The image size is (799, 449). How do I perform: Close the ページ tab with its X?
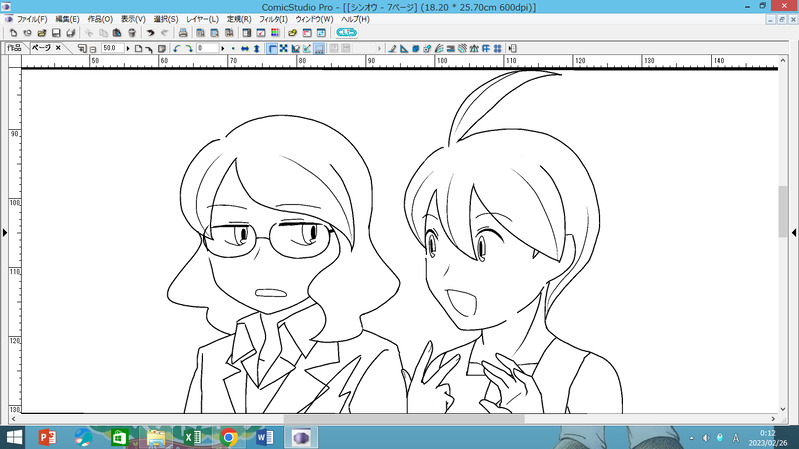click(x=58, y=48)
